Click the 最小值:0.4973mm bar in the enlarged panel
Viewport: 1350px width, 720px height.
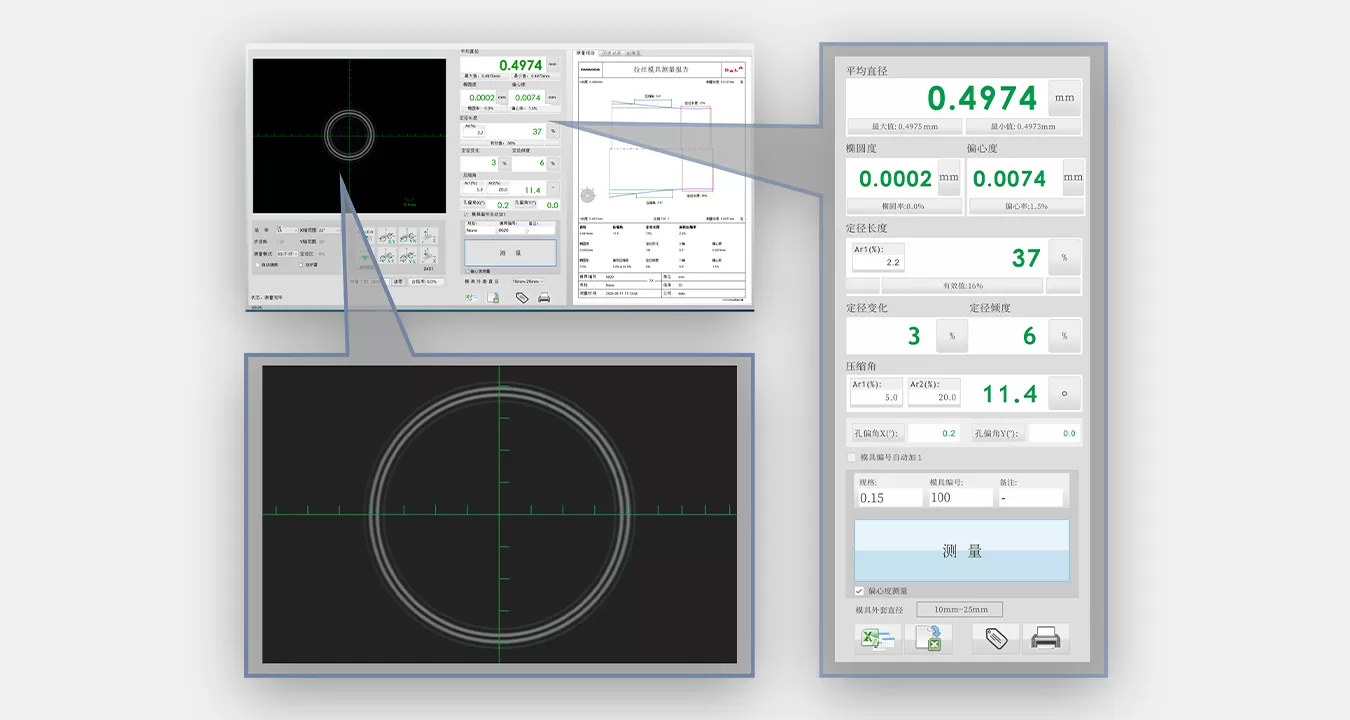coord(1024,127)
